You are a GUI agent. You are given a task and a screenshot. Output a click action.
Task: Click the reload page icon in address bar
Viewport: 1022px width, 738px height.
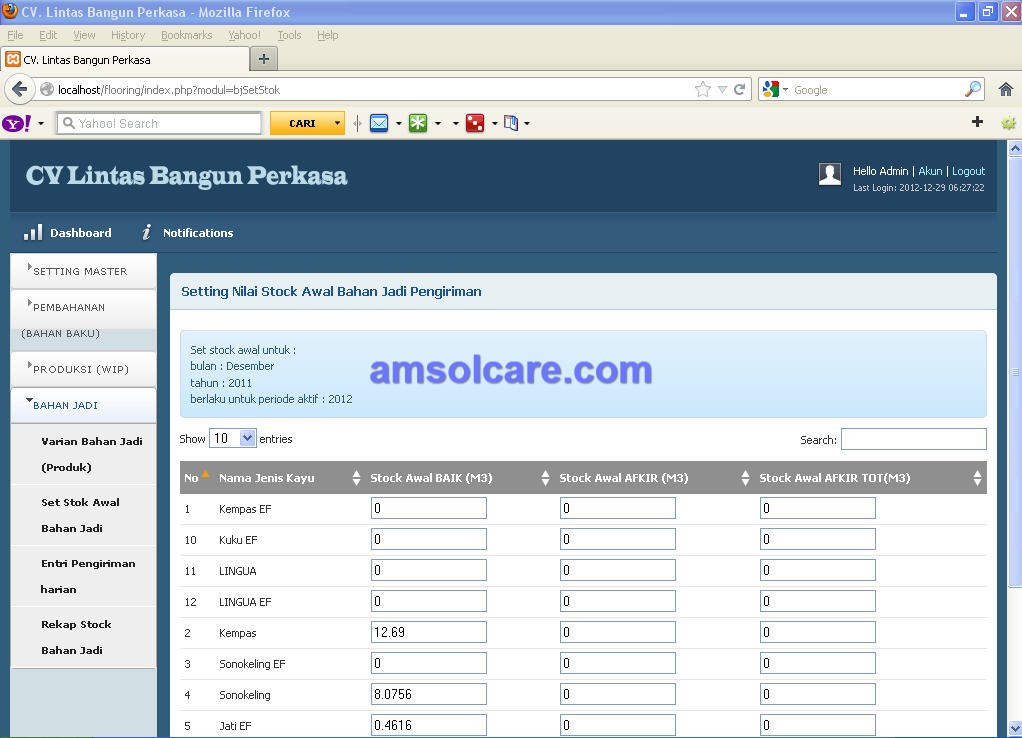pos(740,89)
